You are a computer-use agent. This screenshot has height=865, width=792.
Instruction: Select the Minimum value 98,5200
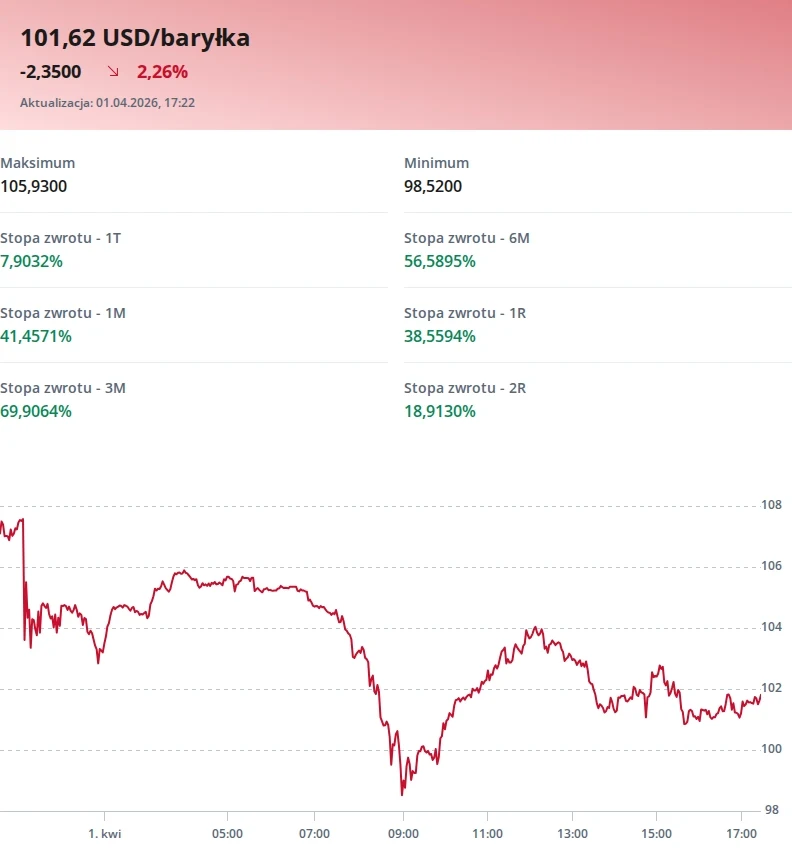click(x=433, y=186)
